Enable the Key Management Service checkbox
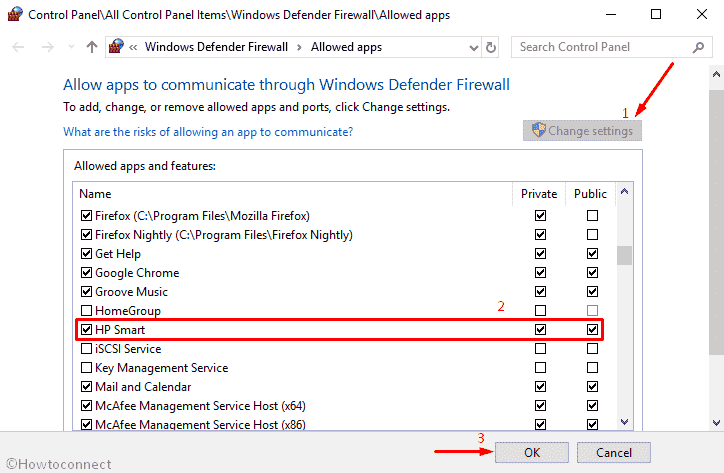This screenshot has height=473, width=724. tap(86, 368)
